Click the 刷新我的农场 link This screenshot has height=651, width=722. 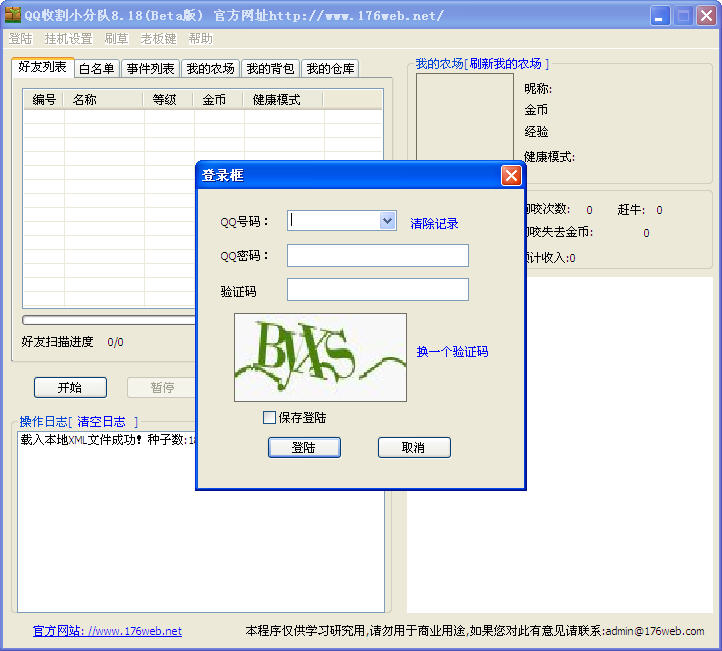point(506,64)
